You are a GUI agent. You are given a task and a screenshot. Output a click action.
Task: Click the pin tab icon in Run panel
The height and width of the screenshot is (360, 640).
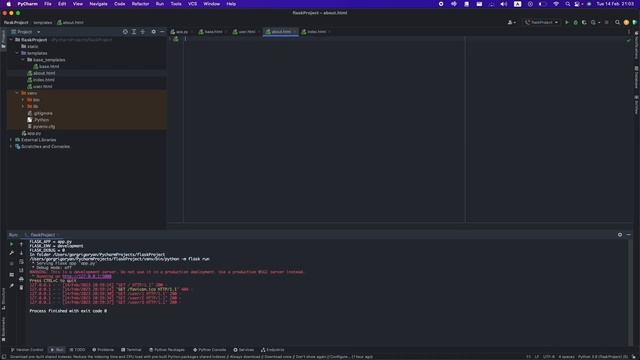pos(11,286)
